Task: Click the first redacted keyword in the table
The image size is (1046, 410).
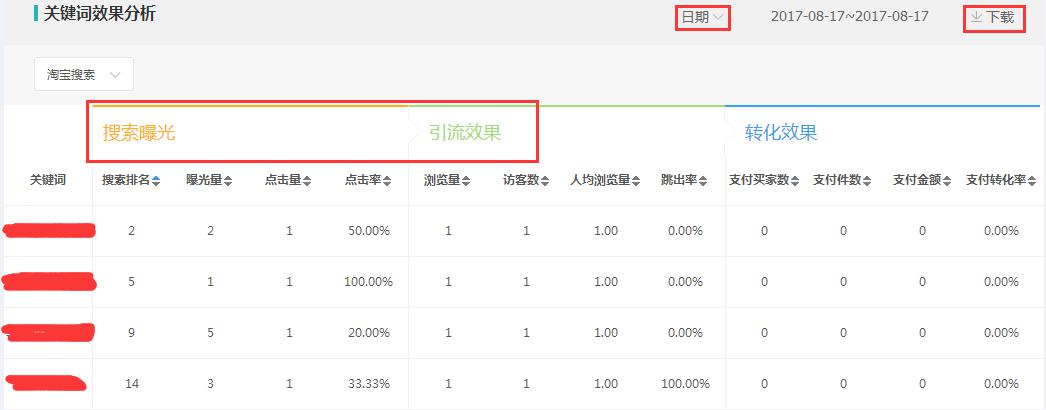Action: pos(50,231)
